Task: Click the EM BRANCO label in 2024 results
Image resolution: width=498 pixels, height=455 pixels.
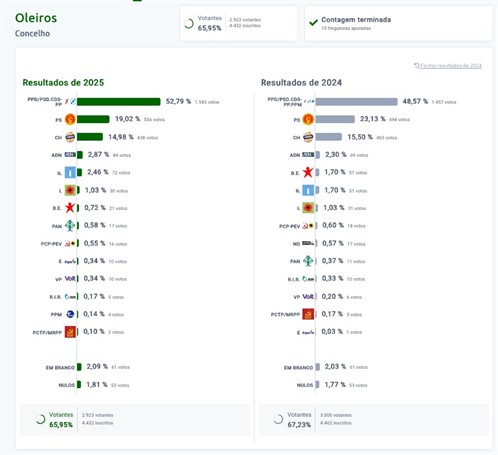Action: 298,368
